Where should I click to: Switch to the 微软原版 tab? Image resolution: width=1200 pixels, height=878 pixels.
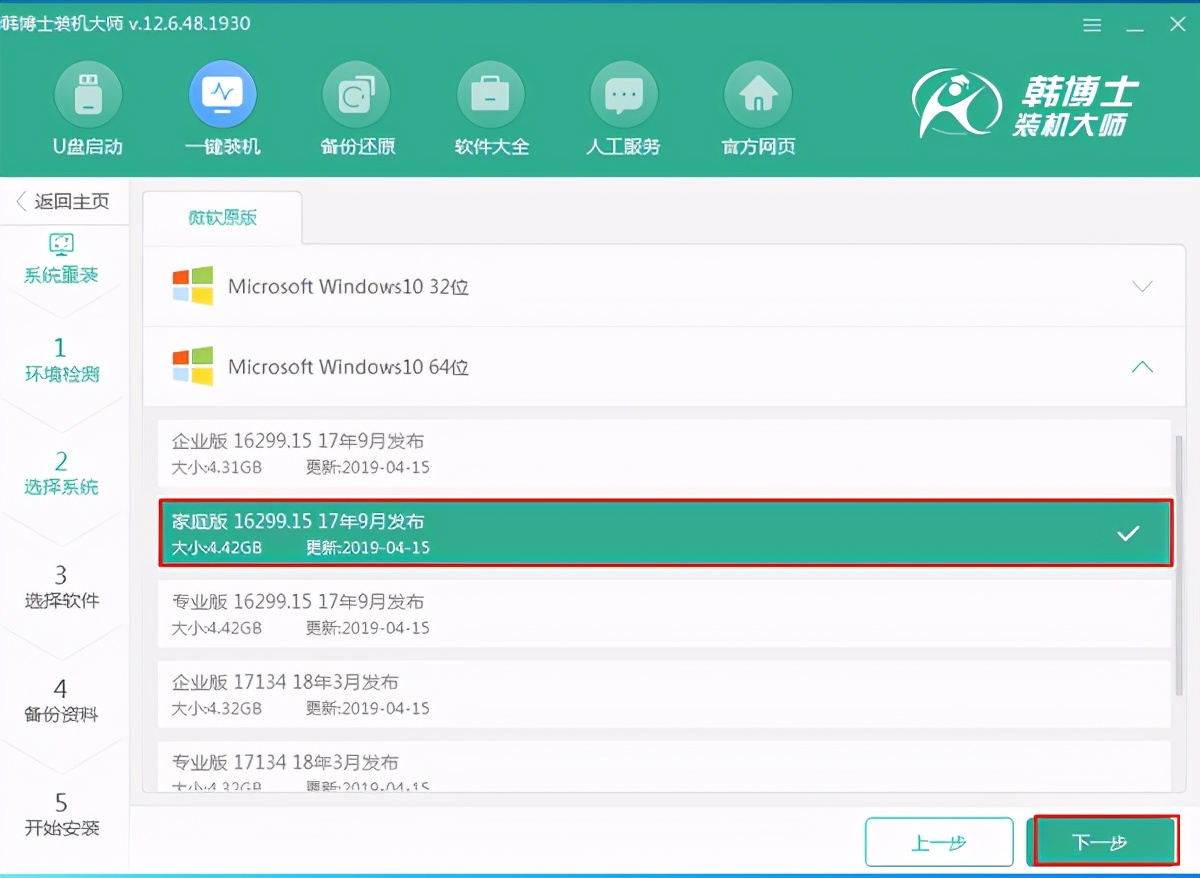point(222,218)
